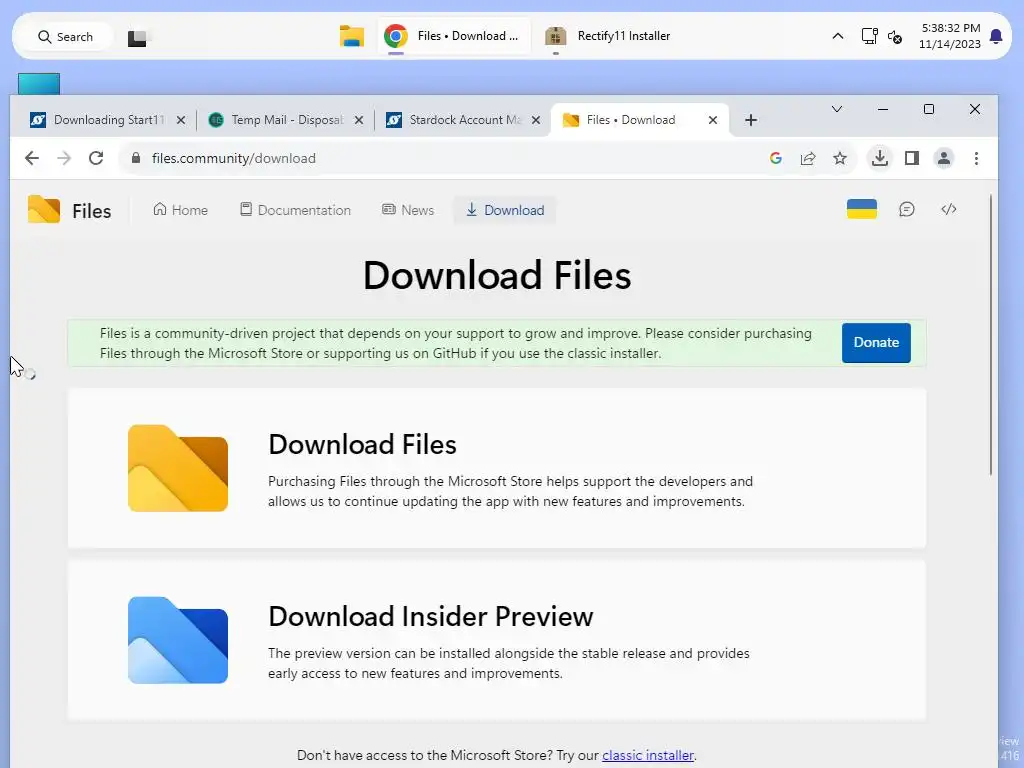Click Chrome's forward arrow
The width and height of the screenshot is (1024, 768).
point(64,158)
